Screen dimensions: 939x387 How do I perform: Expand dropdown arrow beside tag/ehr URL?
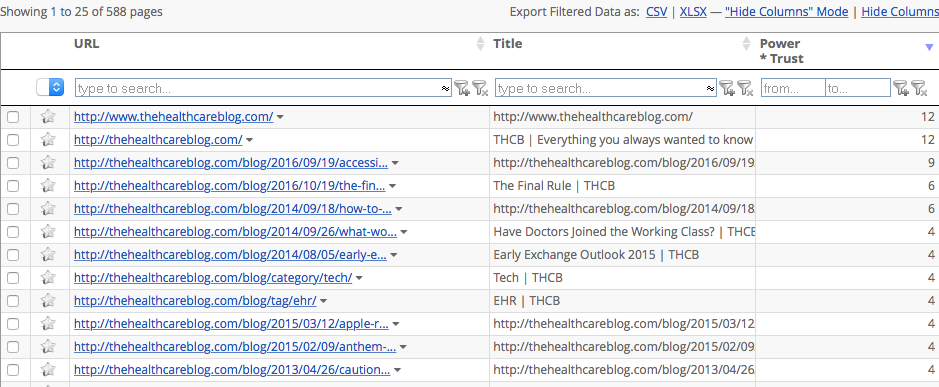(323, 301)
